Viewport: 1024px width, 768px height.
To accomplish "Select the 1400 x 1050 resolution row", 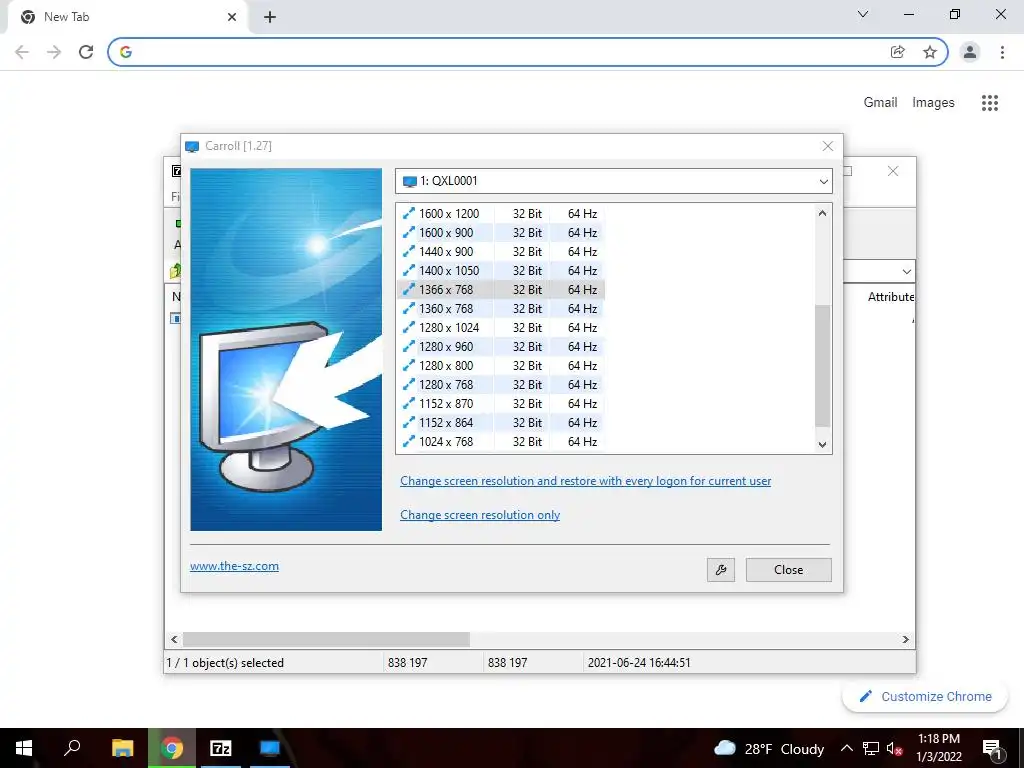I will [500, 270].
